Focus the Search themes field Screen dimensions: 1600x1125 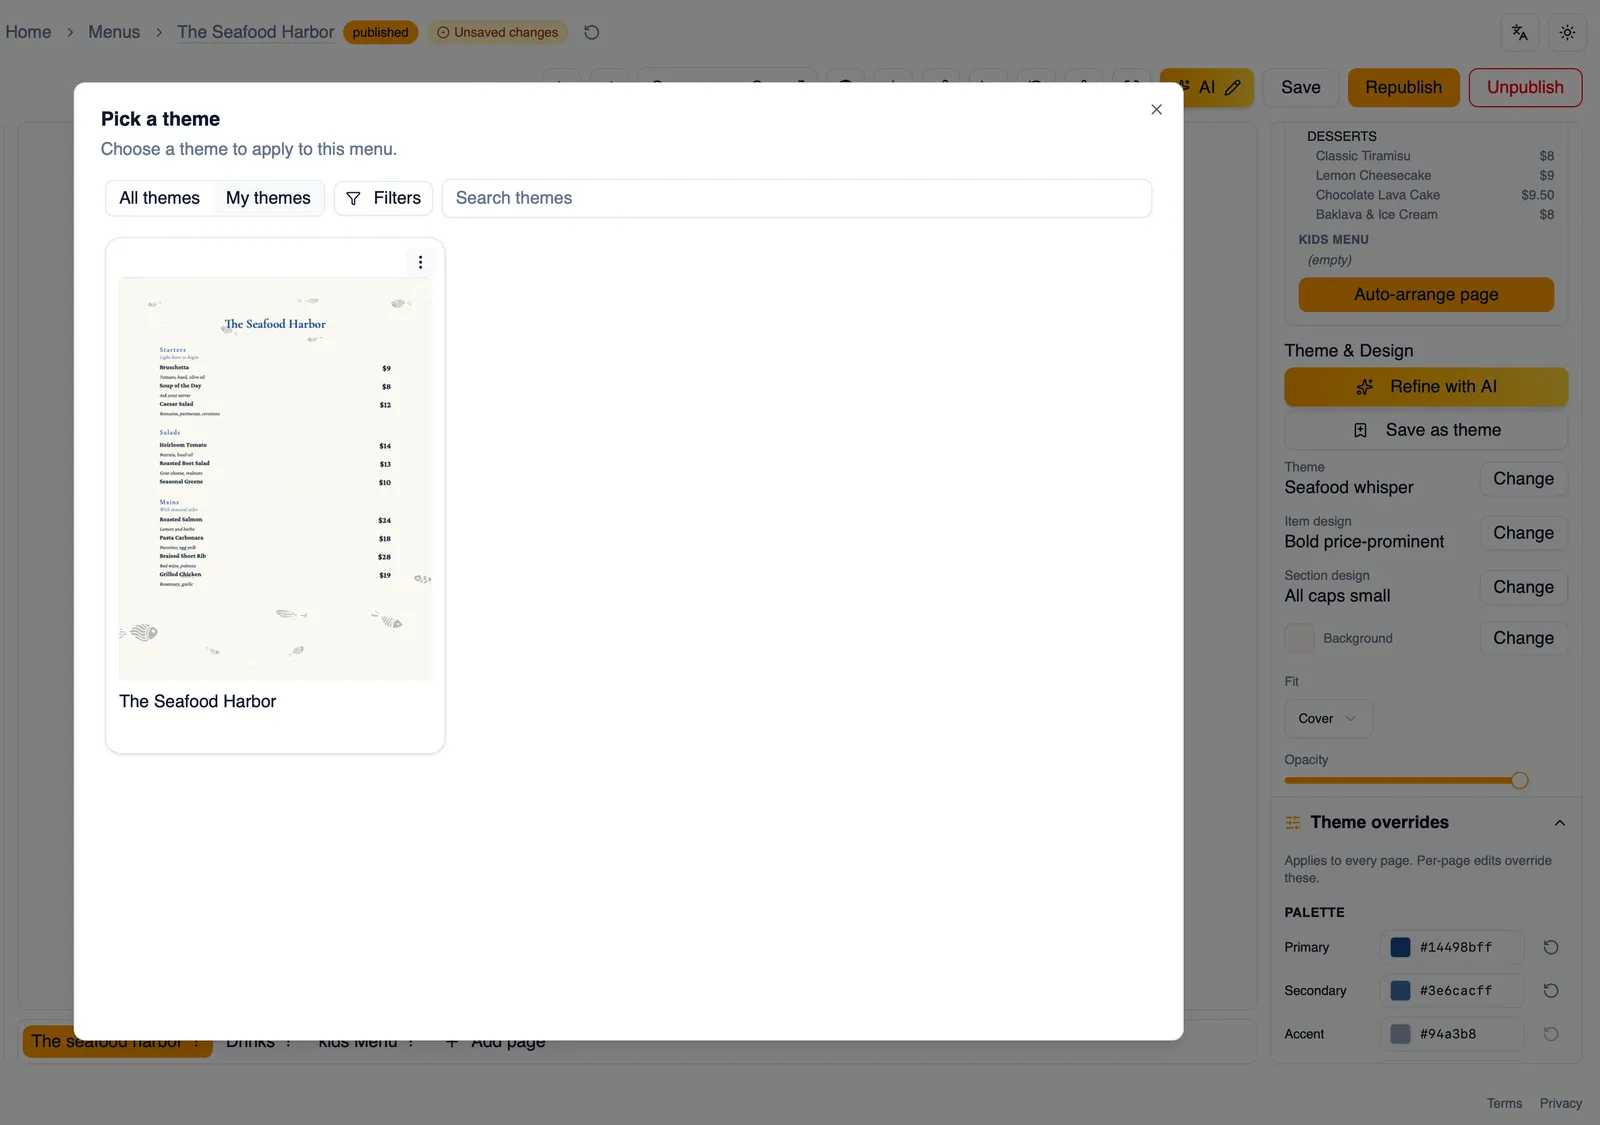pyautogui.click(x=796, y=198)
